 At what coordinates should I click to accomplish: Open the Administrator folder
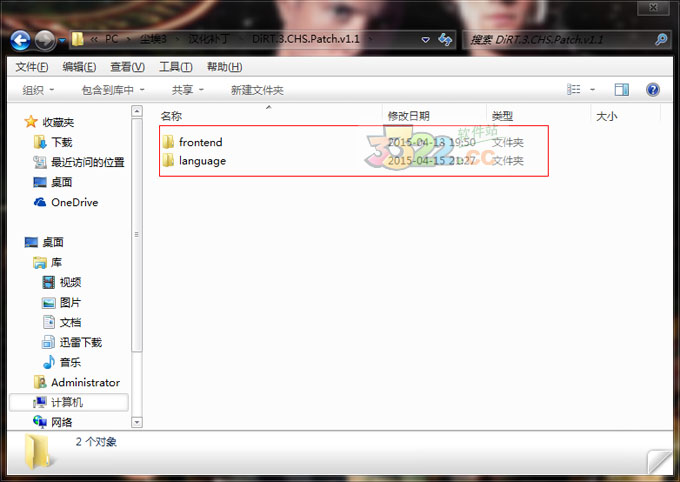85,382
